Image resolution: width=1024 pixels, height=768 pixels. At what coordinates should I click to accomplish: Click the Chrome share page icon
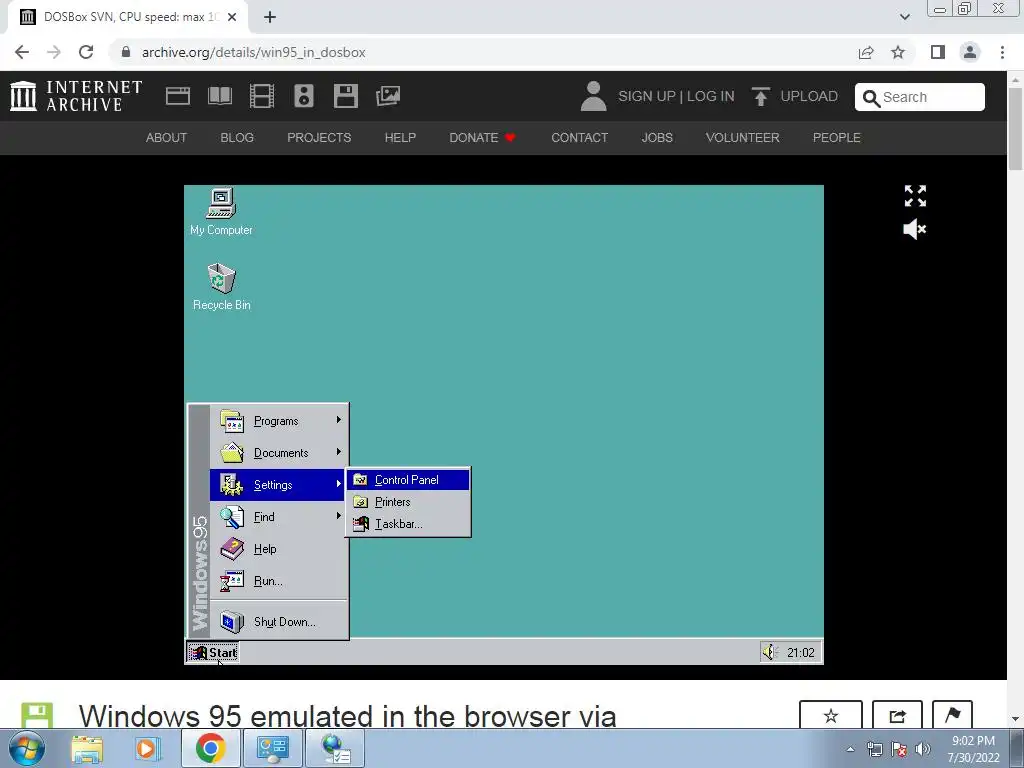pyautogui.click(x=866, y=52)
